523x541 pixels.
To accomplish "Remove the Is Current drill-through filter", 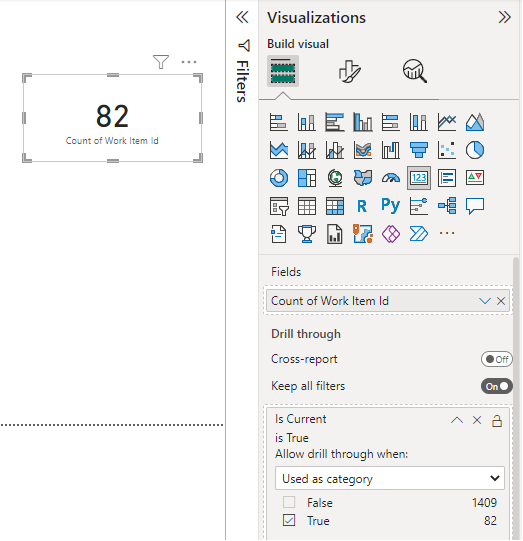I will coord(477,420).
